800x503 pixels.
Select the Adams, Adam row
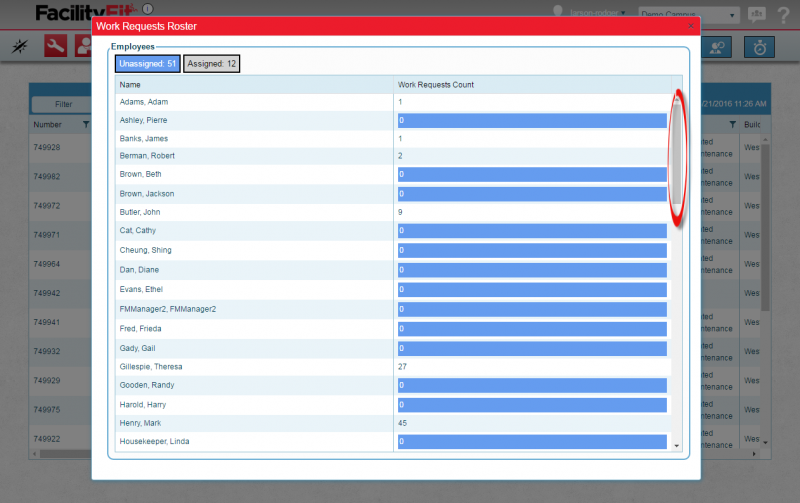[x=393, y=102]
